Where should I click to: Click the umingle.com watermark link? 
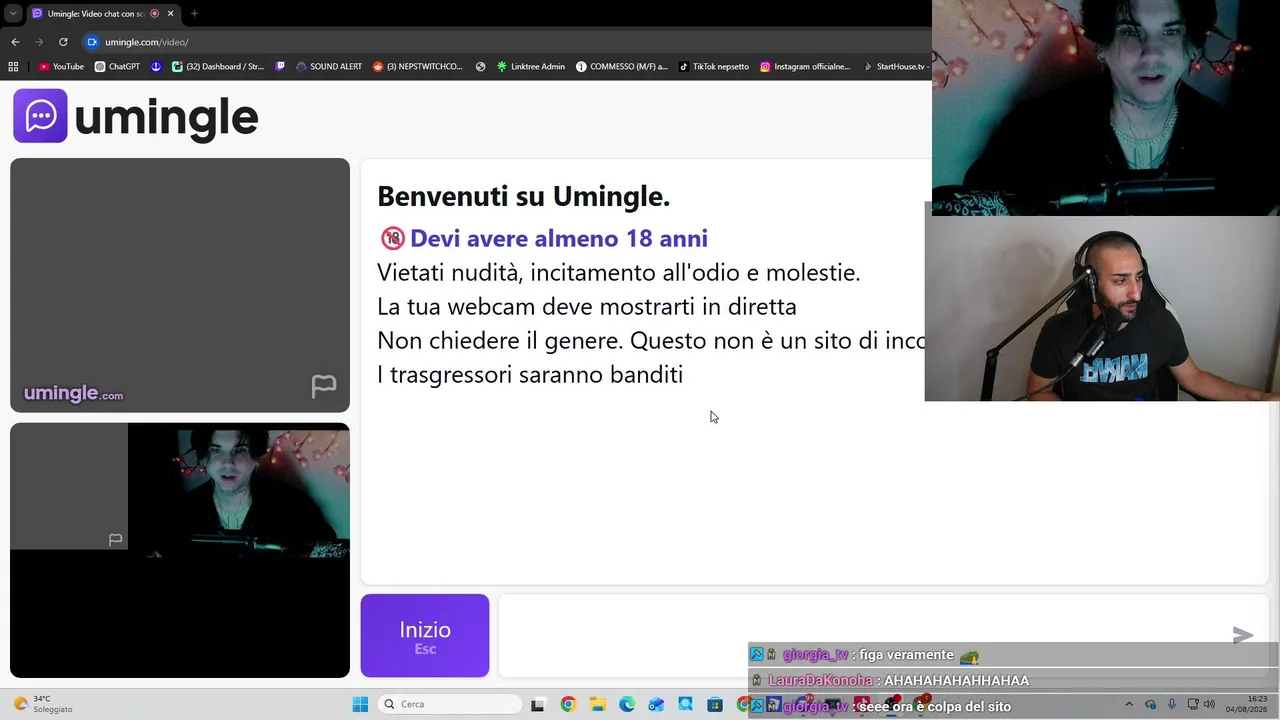[73, 393]
